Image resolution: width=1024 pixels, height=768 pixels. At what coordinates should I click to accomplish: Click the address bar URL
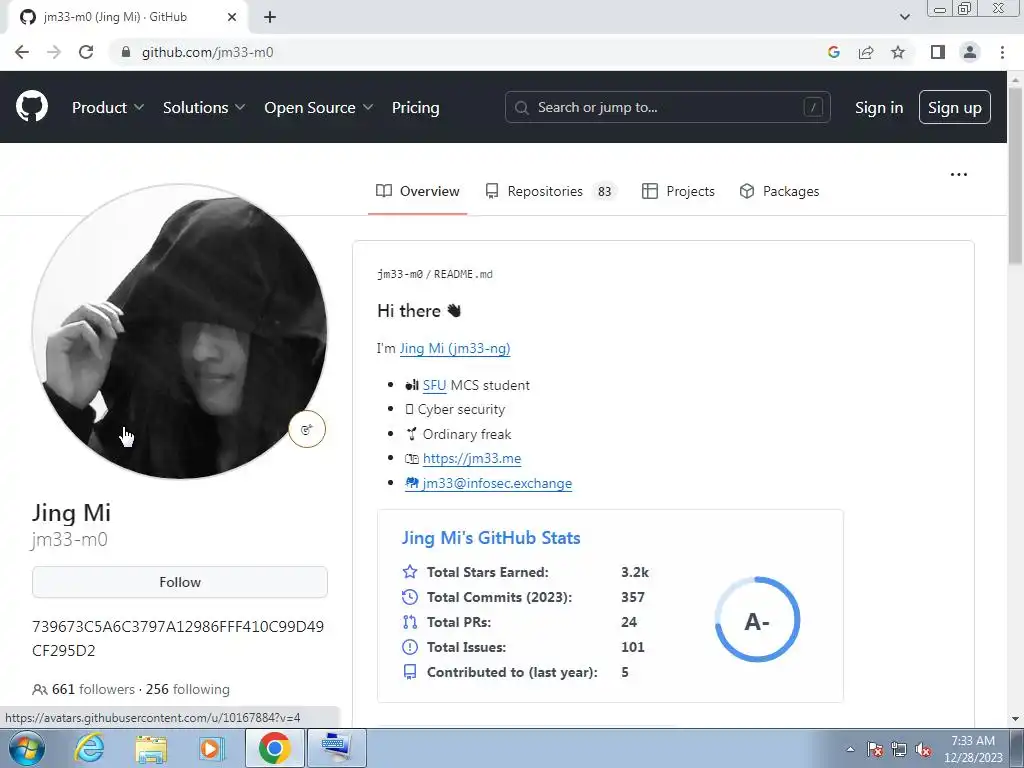point(208,52)
